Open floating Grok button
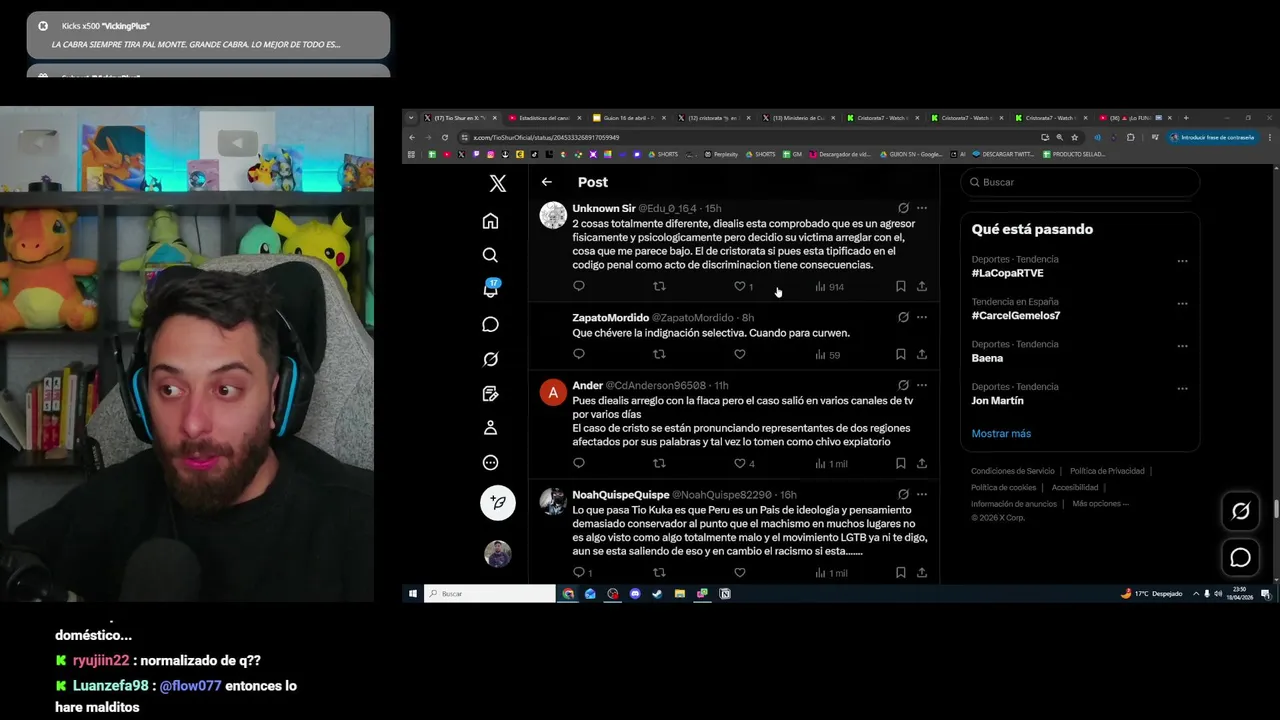Viewport: 1280px width, 720px height. point(1240,511)
